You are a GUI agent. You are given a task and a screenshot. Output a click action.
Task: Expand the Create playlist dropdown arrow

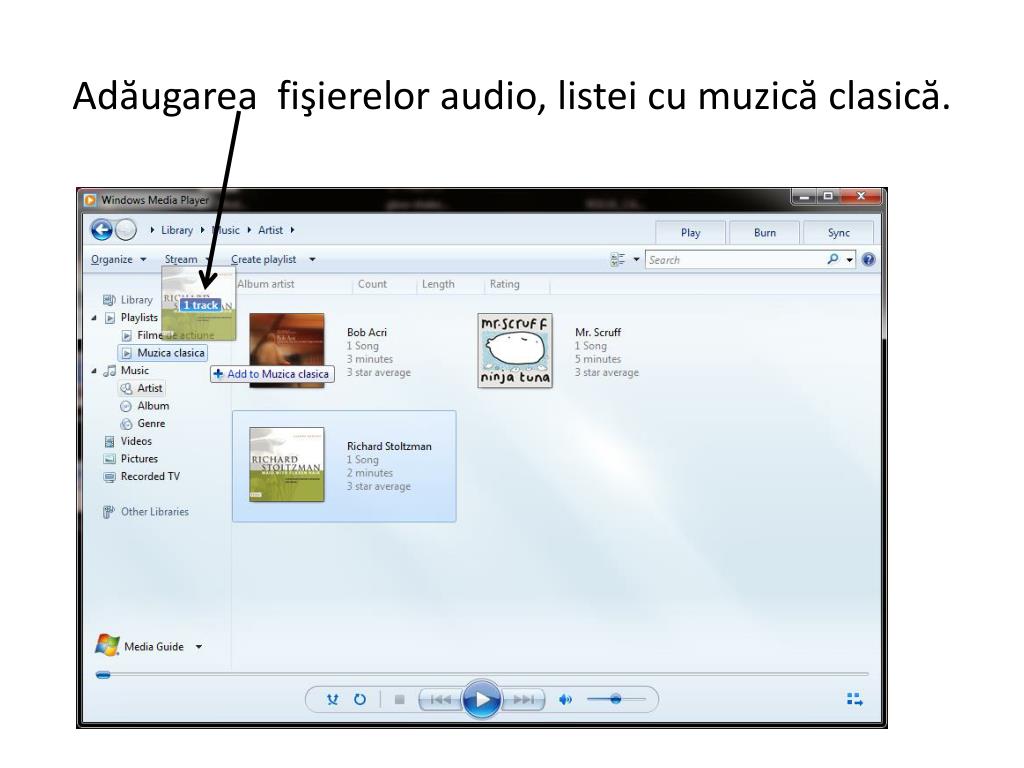tap(312, 259)
